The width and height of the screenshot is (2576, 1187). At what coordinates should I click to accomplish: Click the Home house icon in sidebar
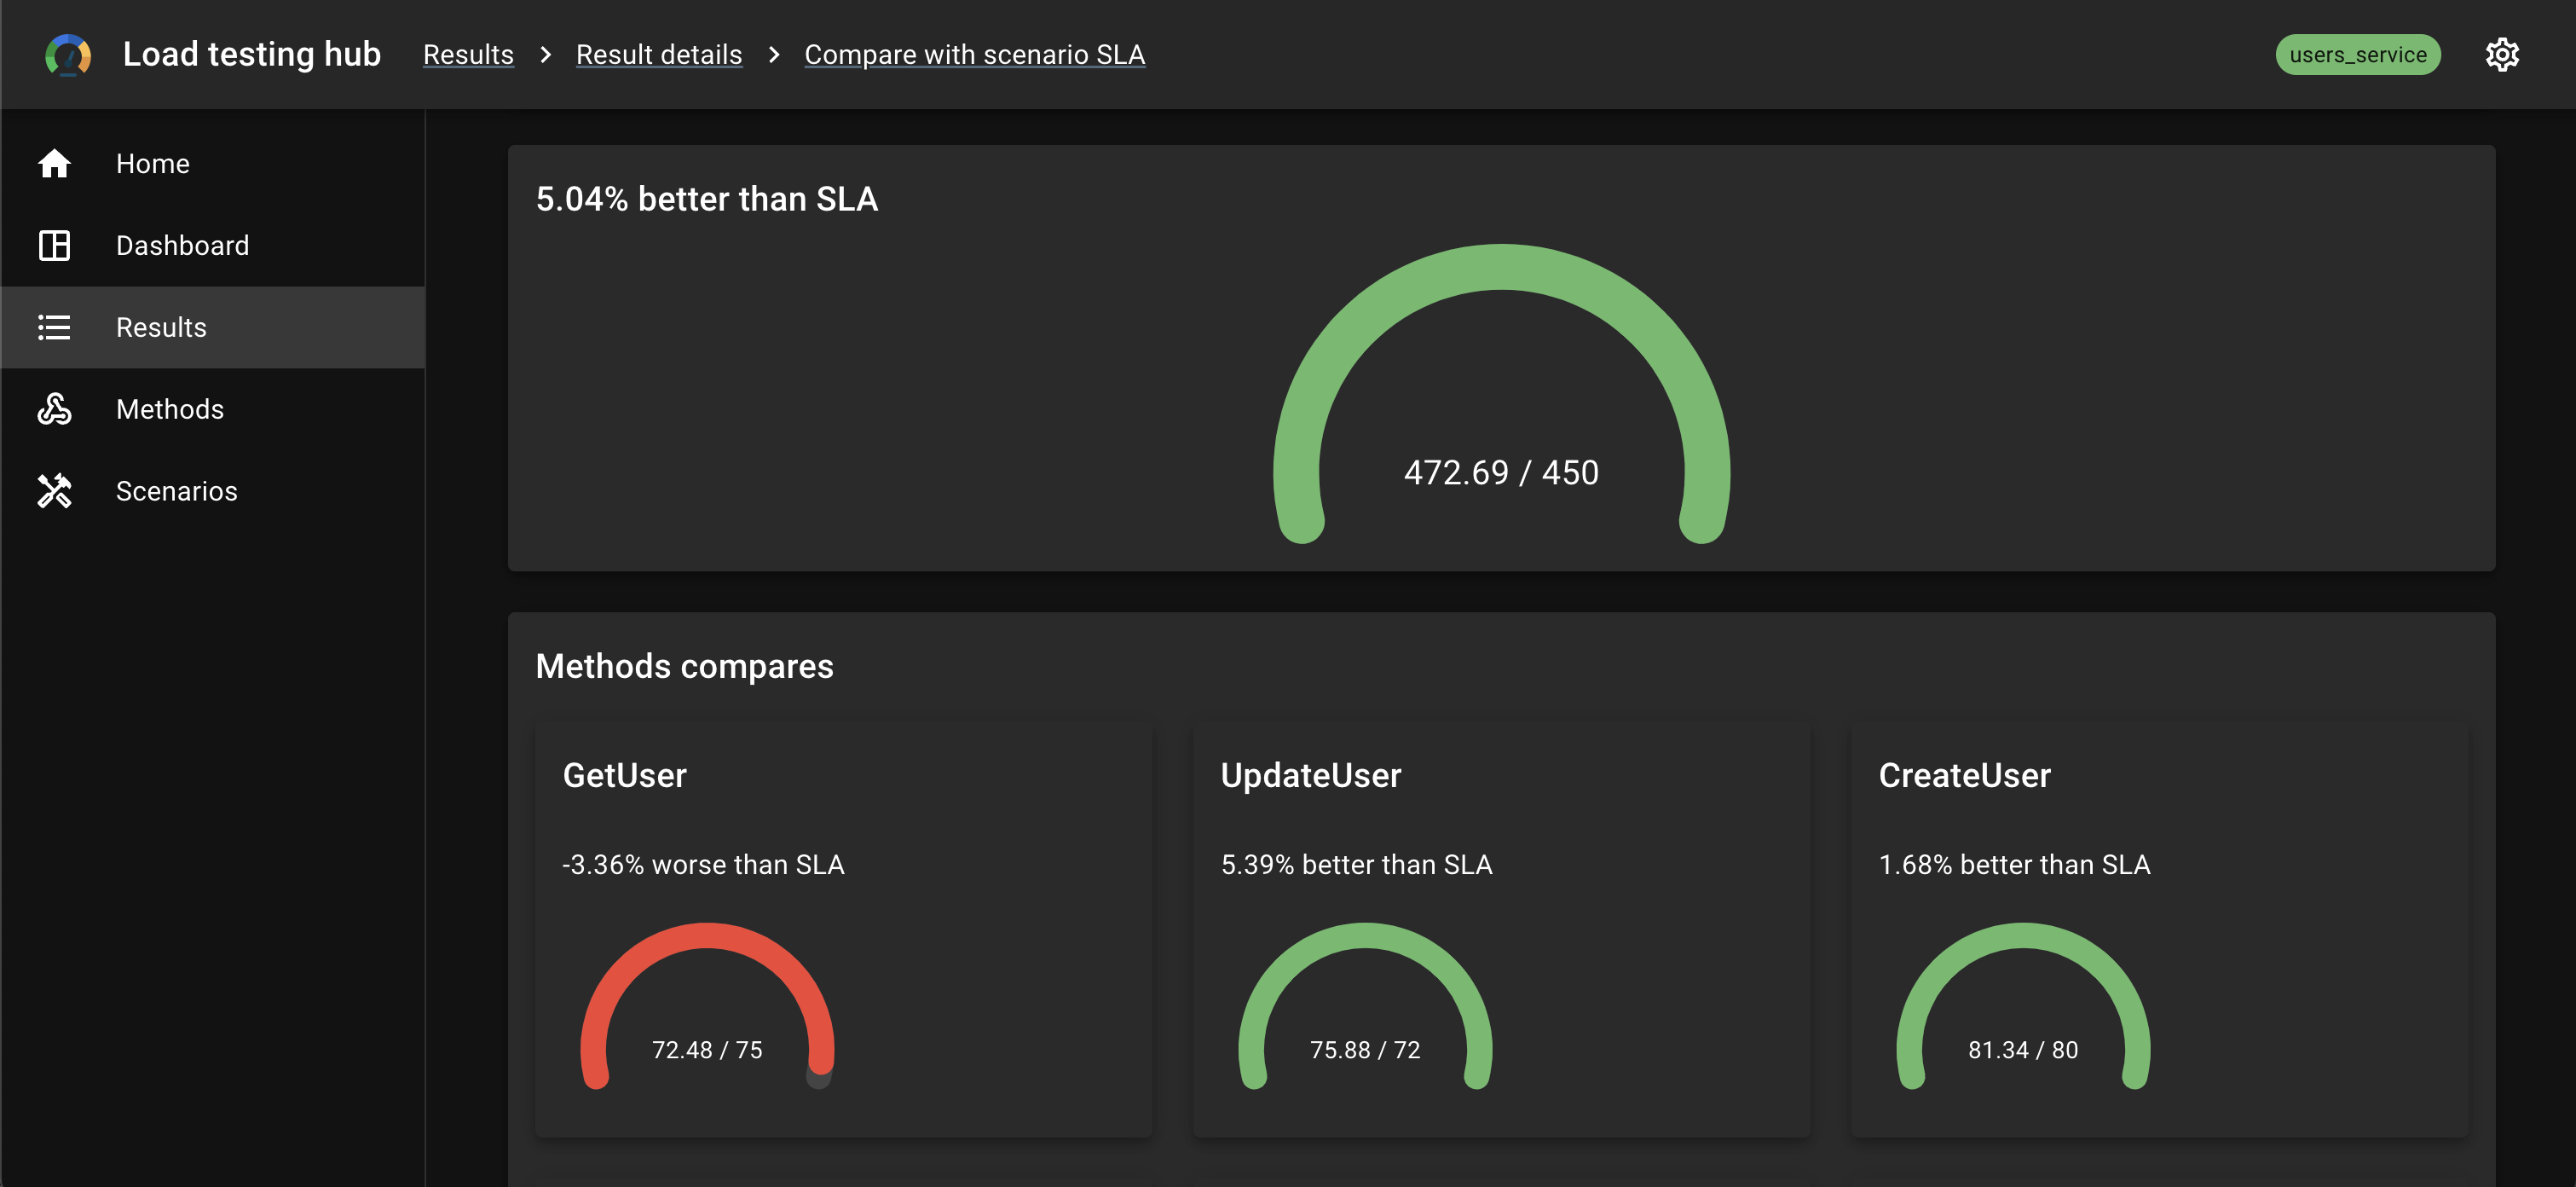(x=54, y=163)
